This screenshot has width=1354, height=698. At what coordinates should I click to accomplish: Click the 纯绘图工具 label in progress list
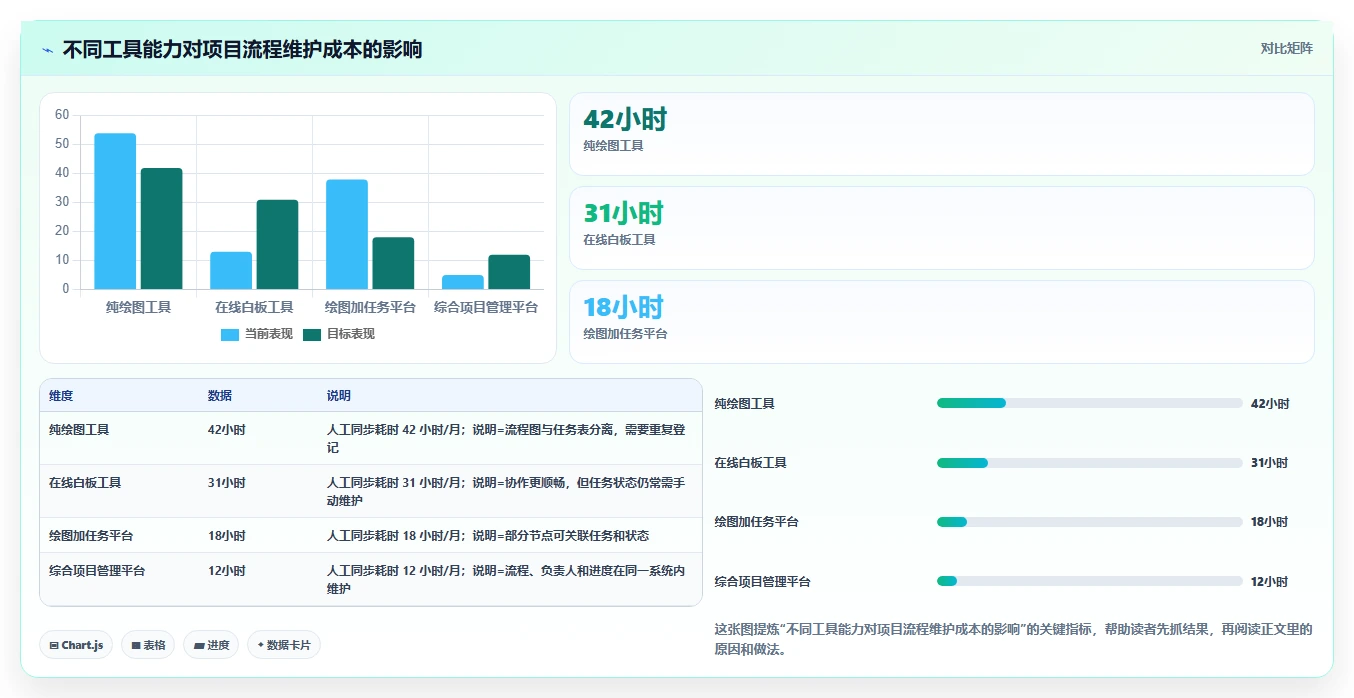click(744, 404)
